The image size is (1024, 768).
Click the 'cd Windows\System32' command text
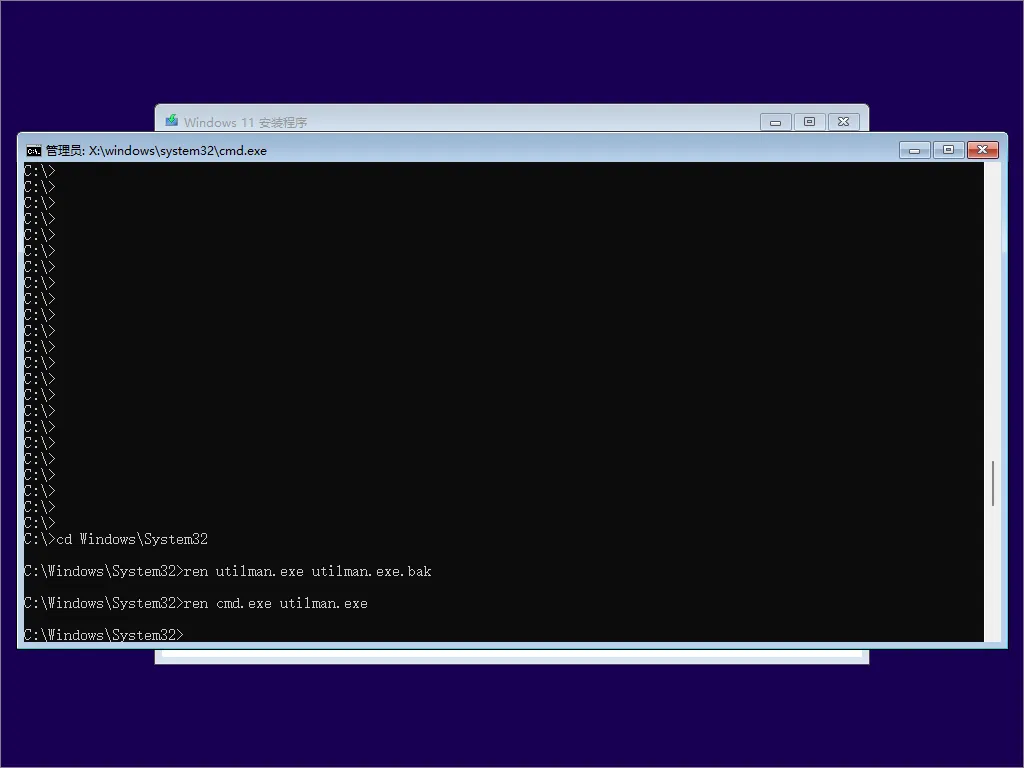[x=130, y=539]
